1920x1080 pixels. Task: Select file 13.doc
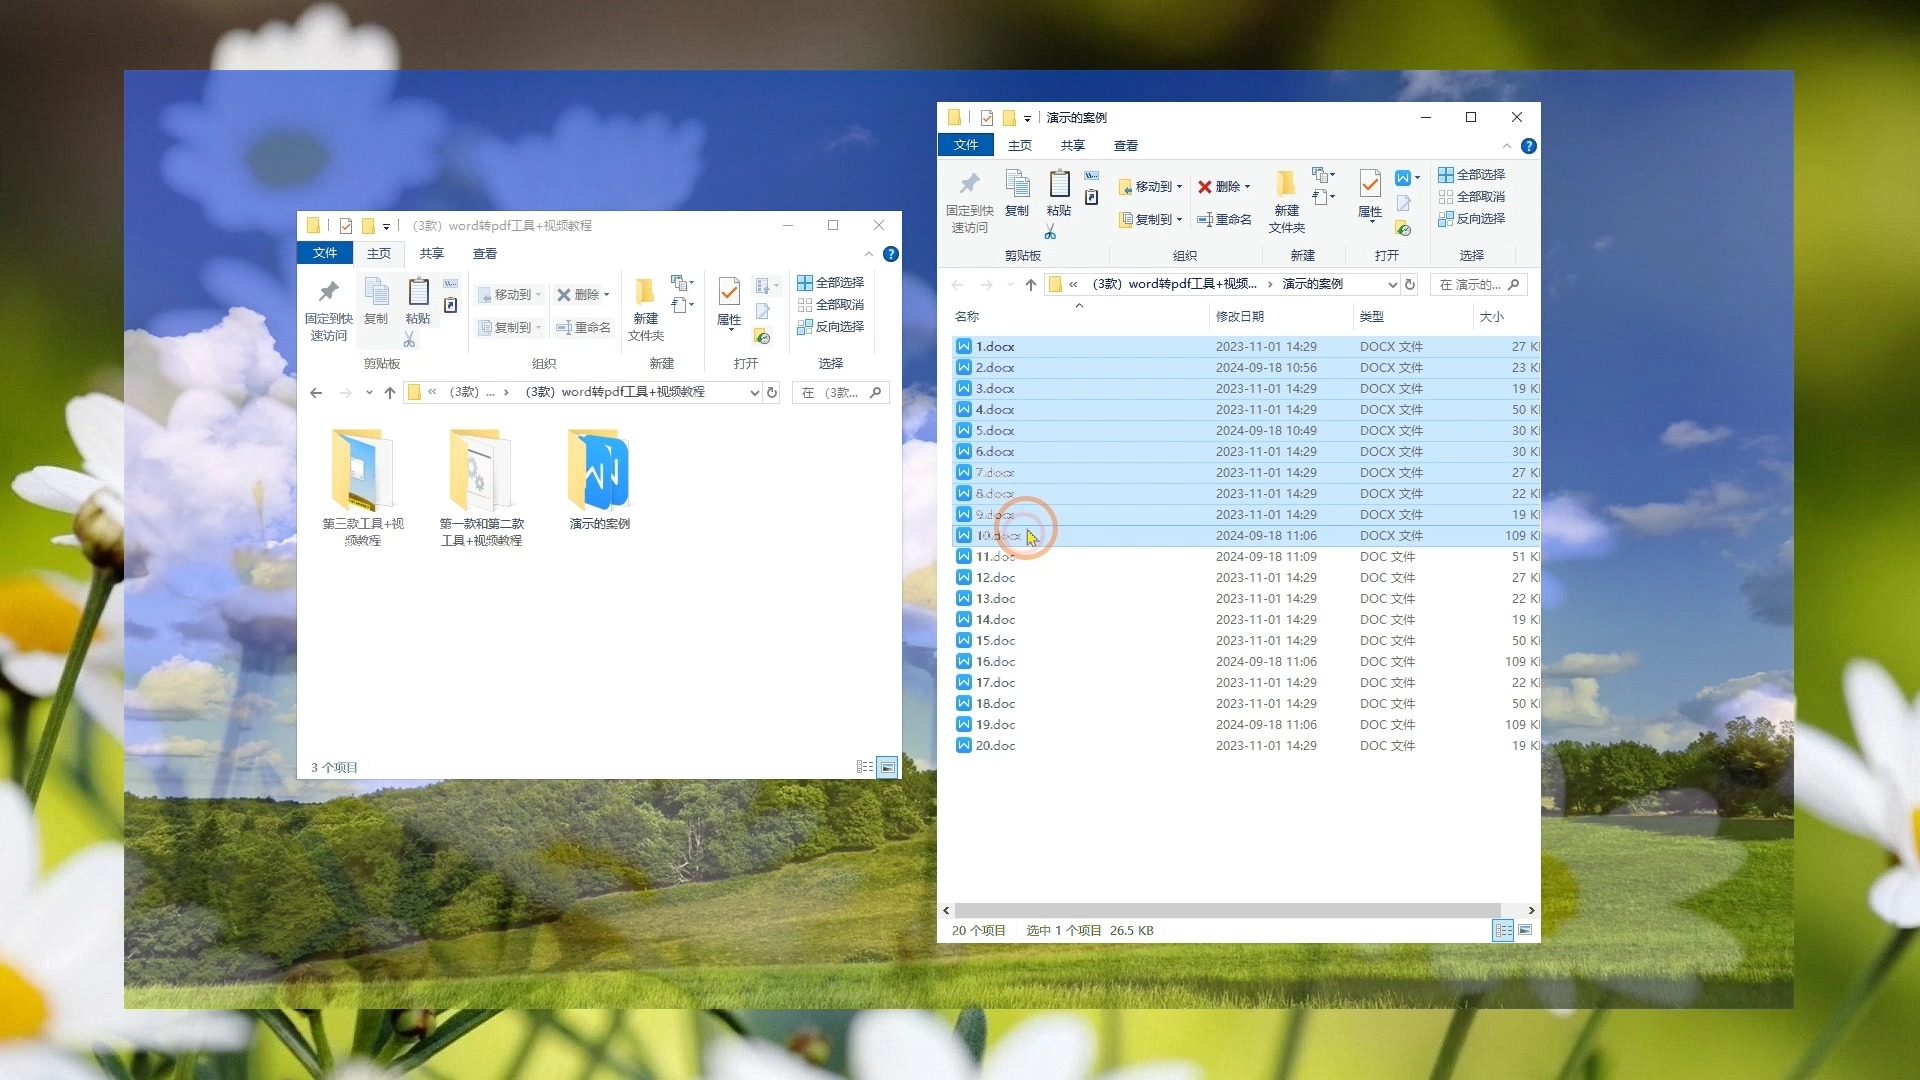[1246, 599]
